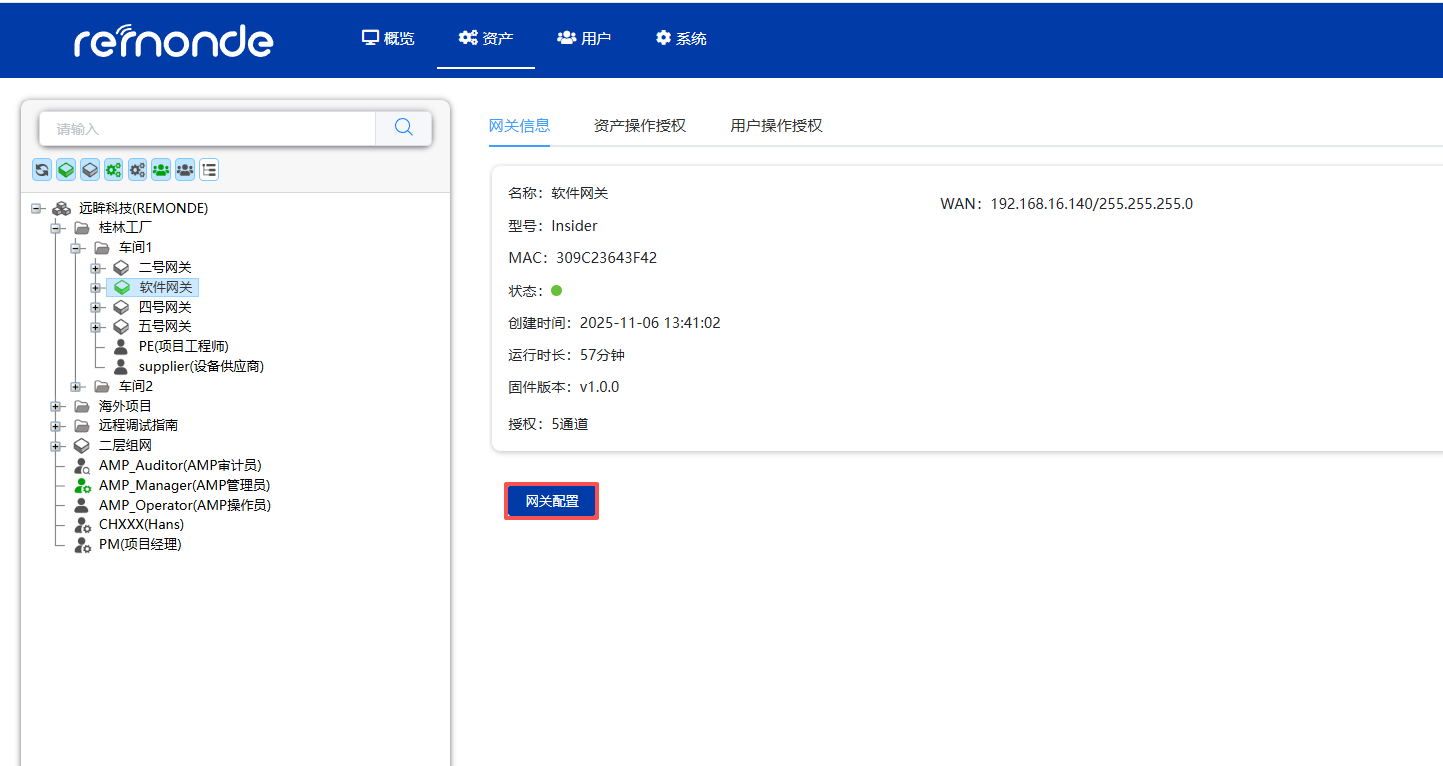Click the tree view layout icon
1443x766 pixels.
point(208,169)
